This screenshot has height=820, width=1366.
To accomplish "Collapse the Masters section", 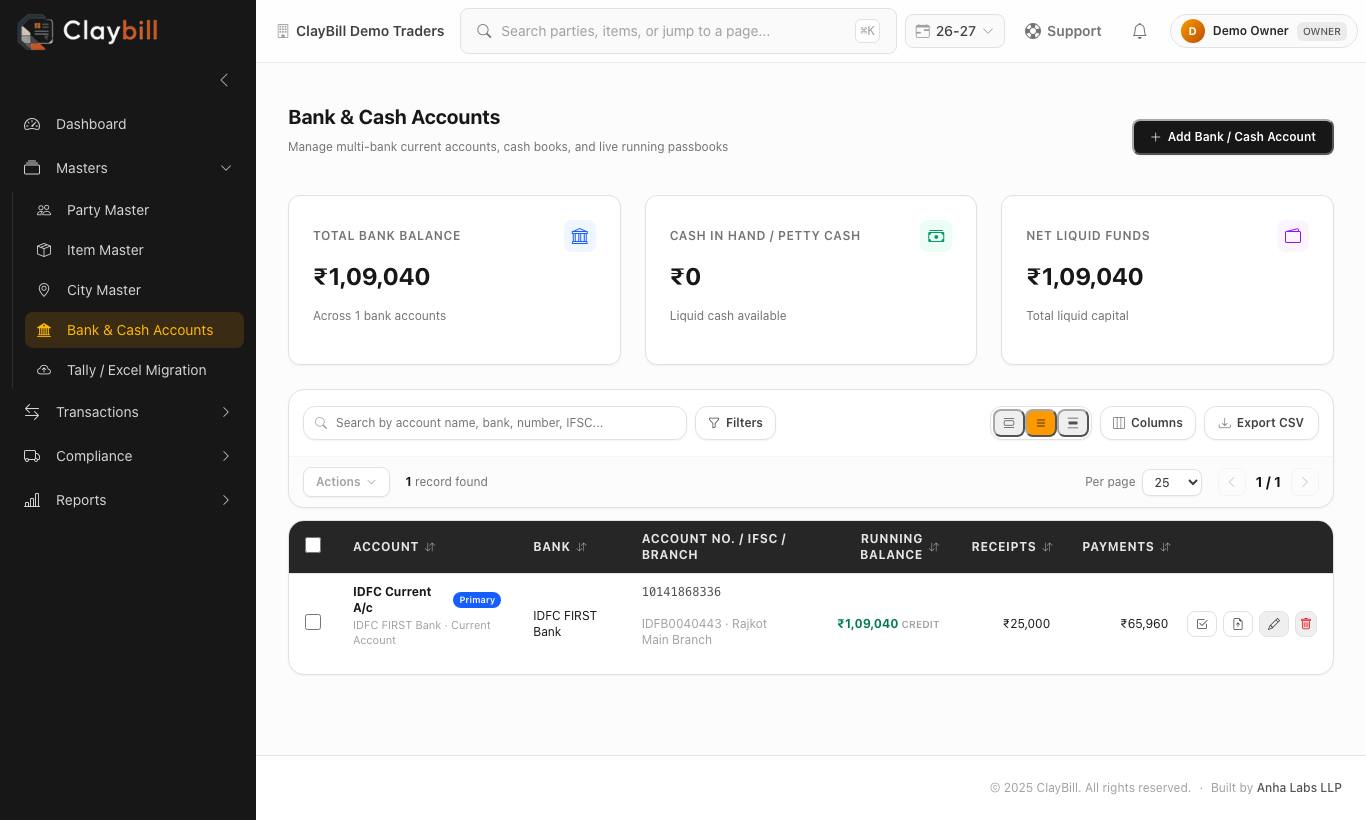I will click(128, 168).
